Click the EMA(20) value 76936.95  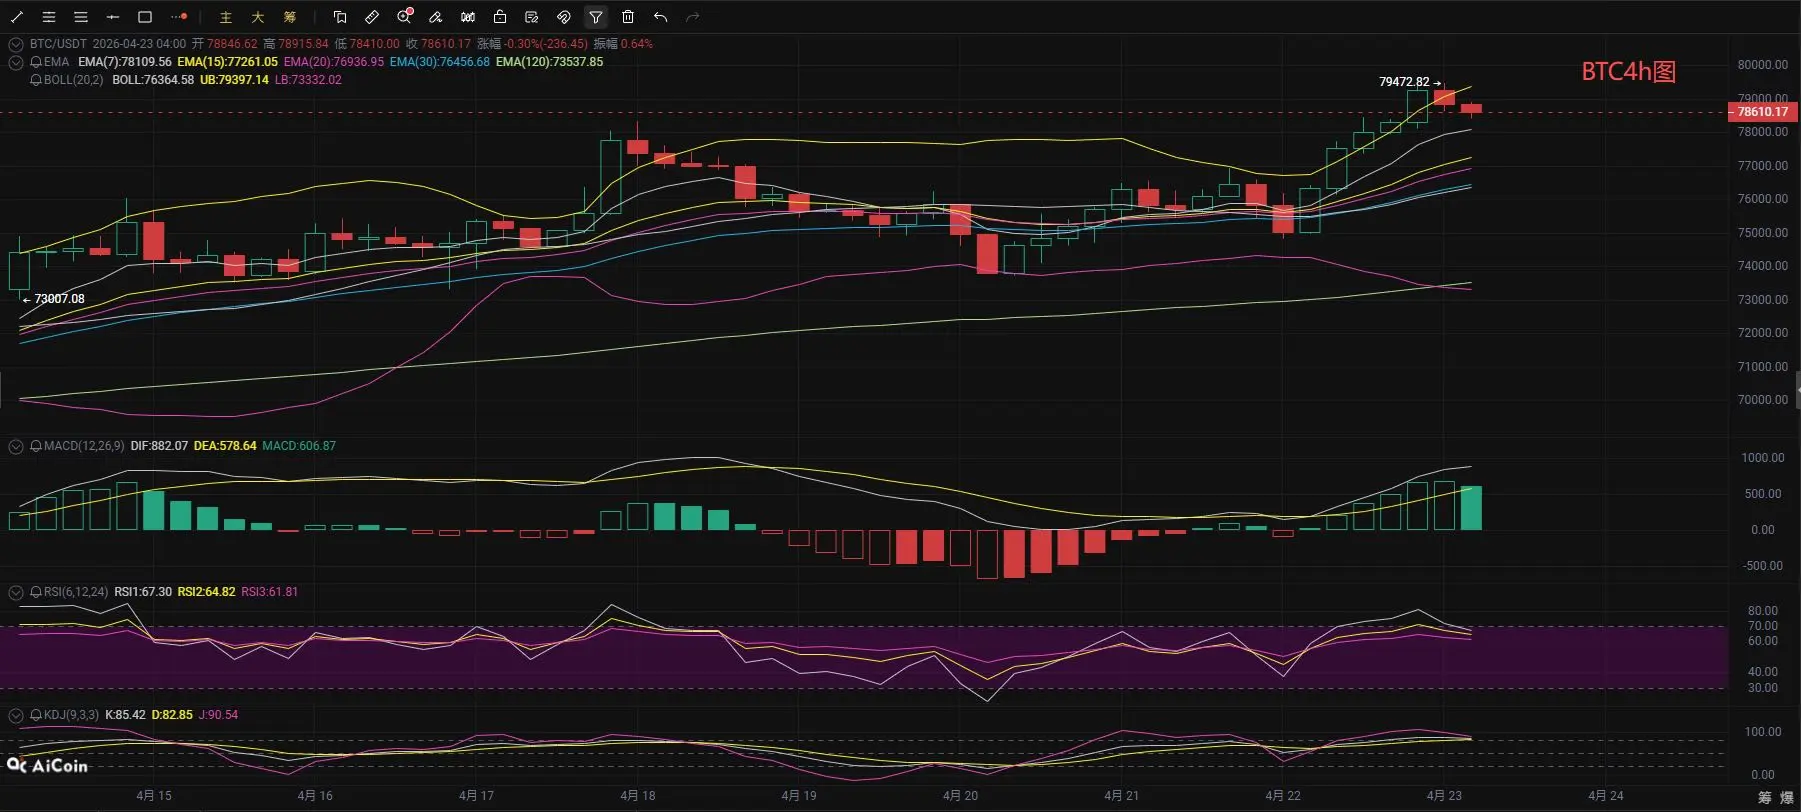point(334,62)
